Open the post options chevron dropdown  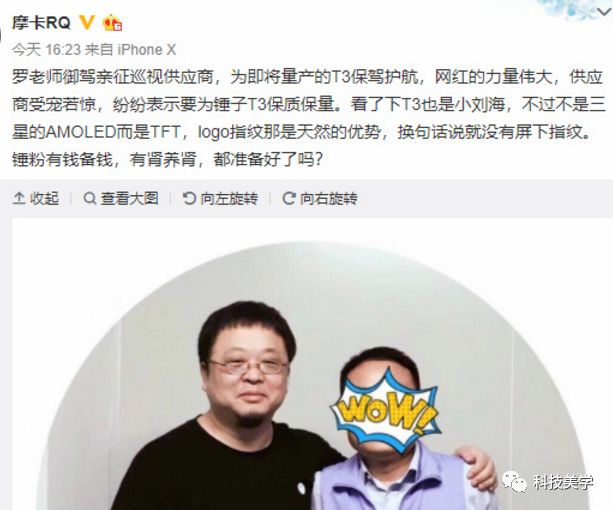coord(604,12)
